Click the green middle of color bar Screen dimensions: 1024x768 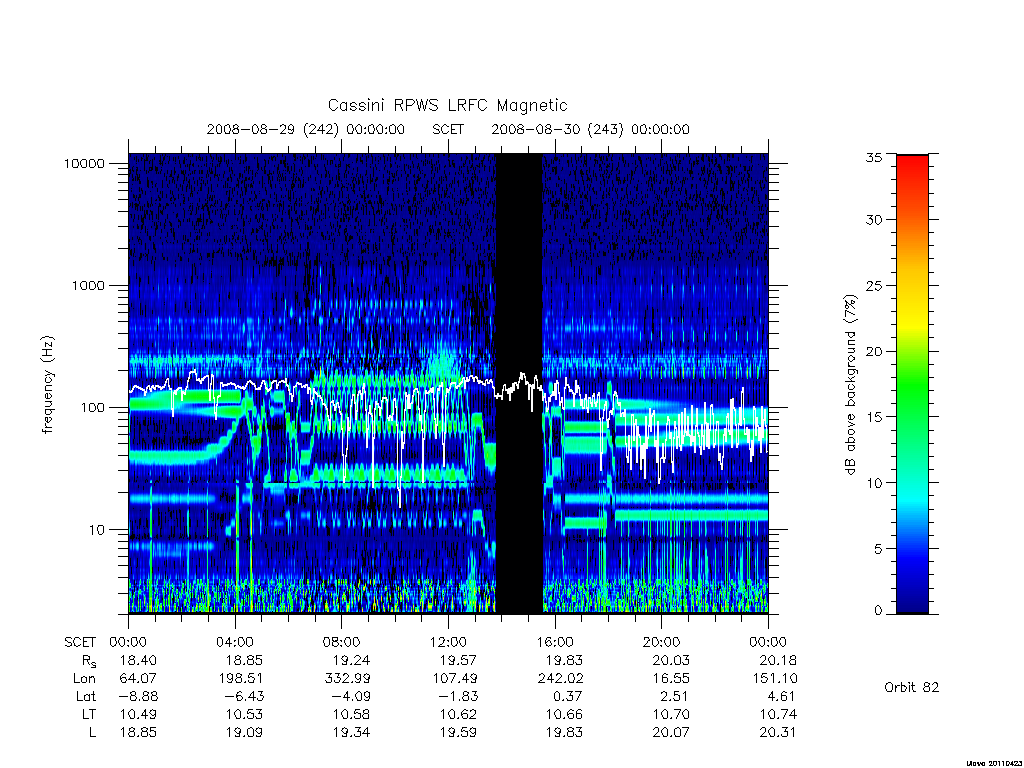pyautogui.click(x=912, y=385)
